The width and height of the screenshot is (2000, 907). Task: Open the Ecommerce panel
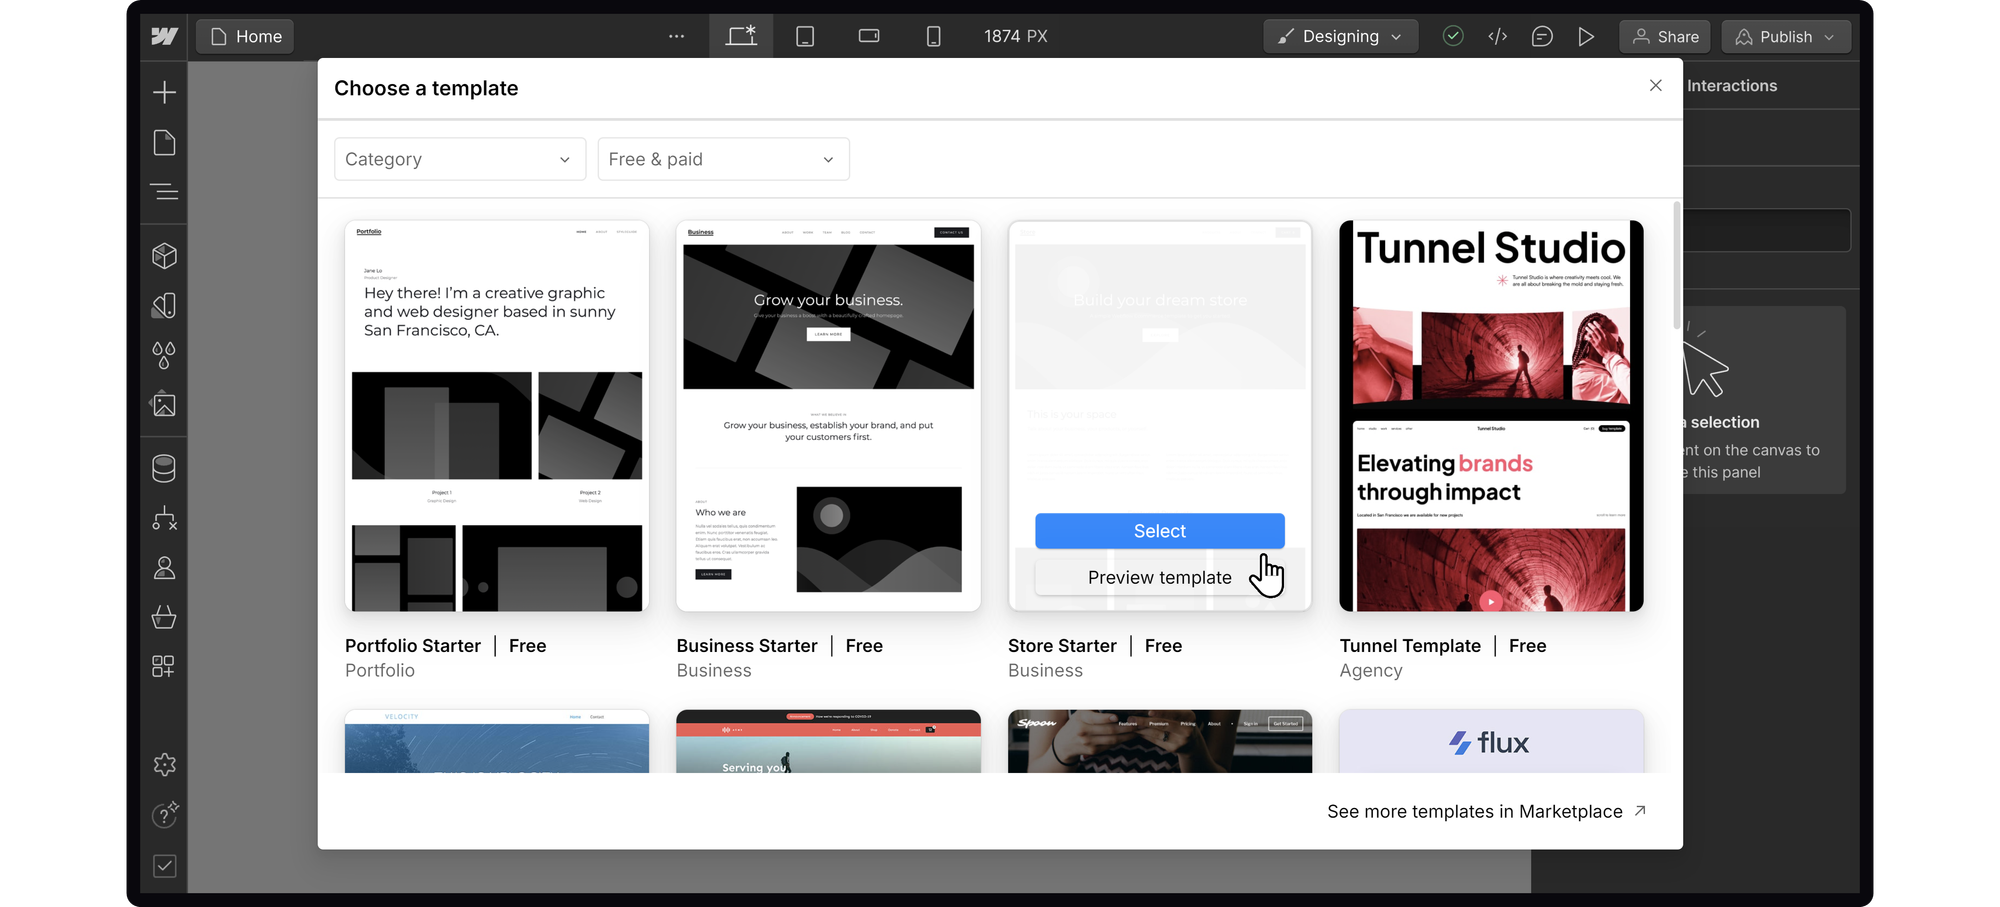click(163, 617)
